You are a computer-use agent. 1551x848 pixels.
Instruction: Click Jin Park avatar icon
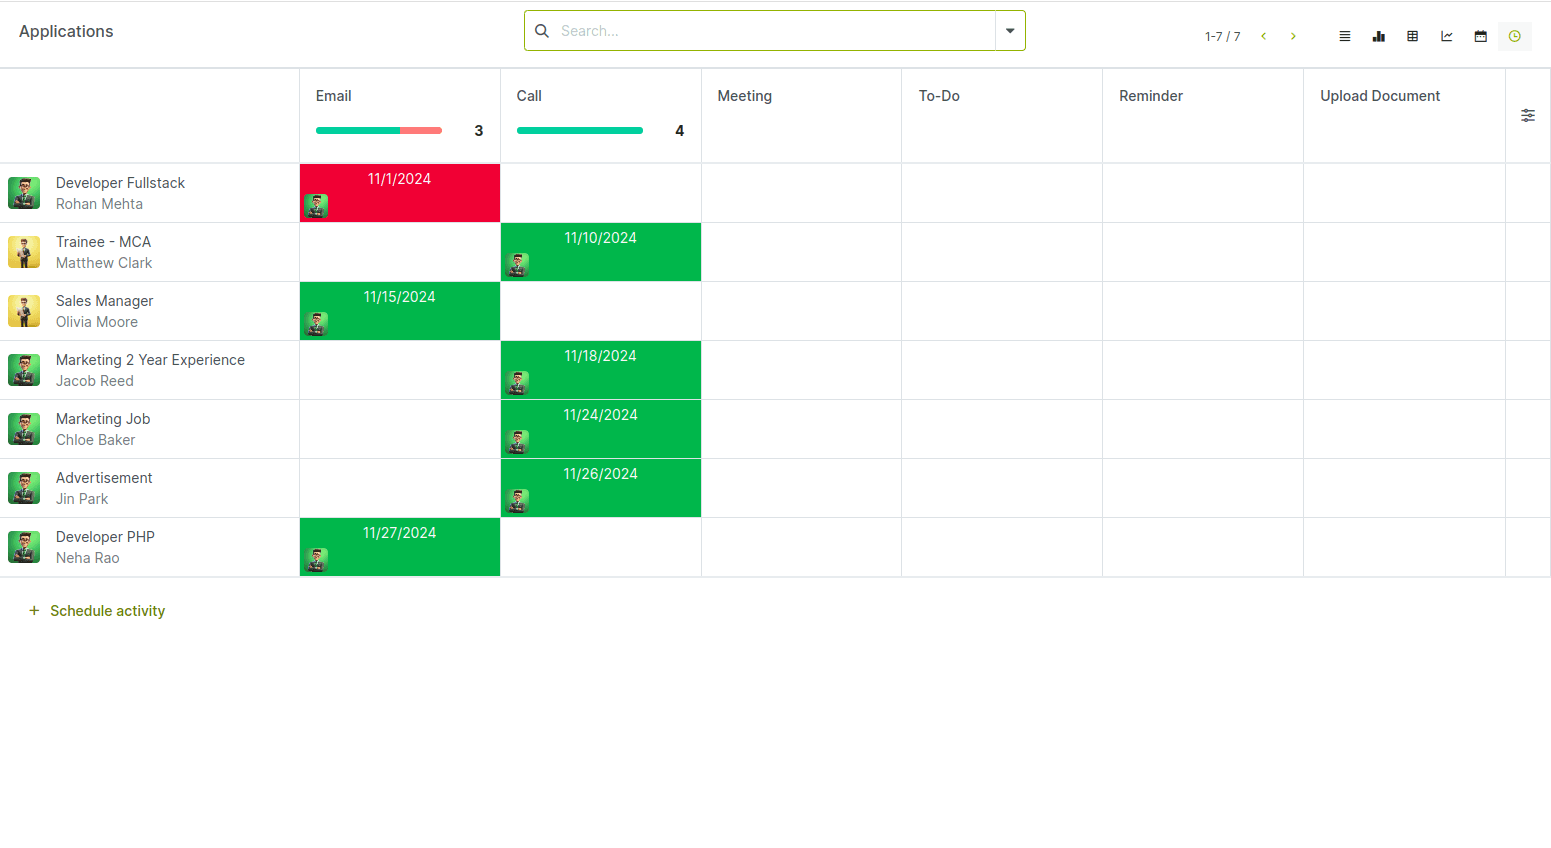point(24,488)
